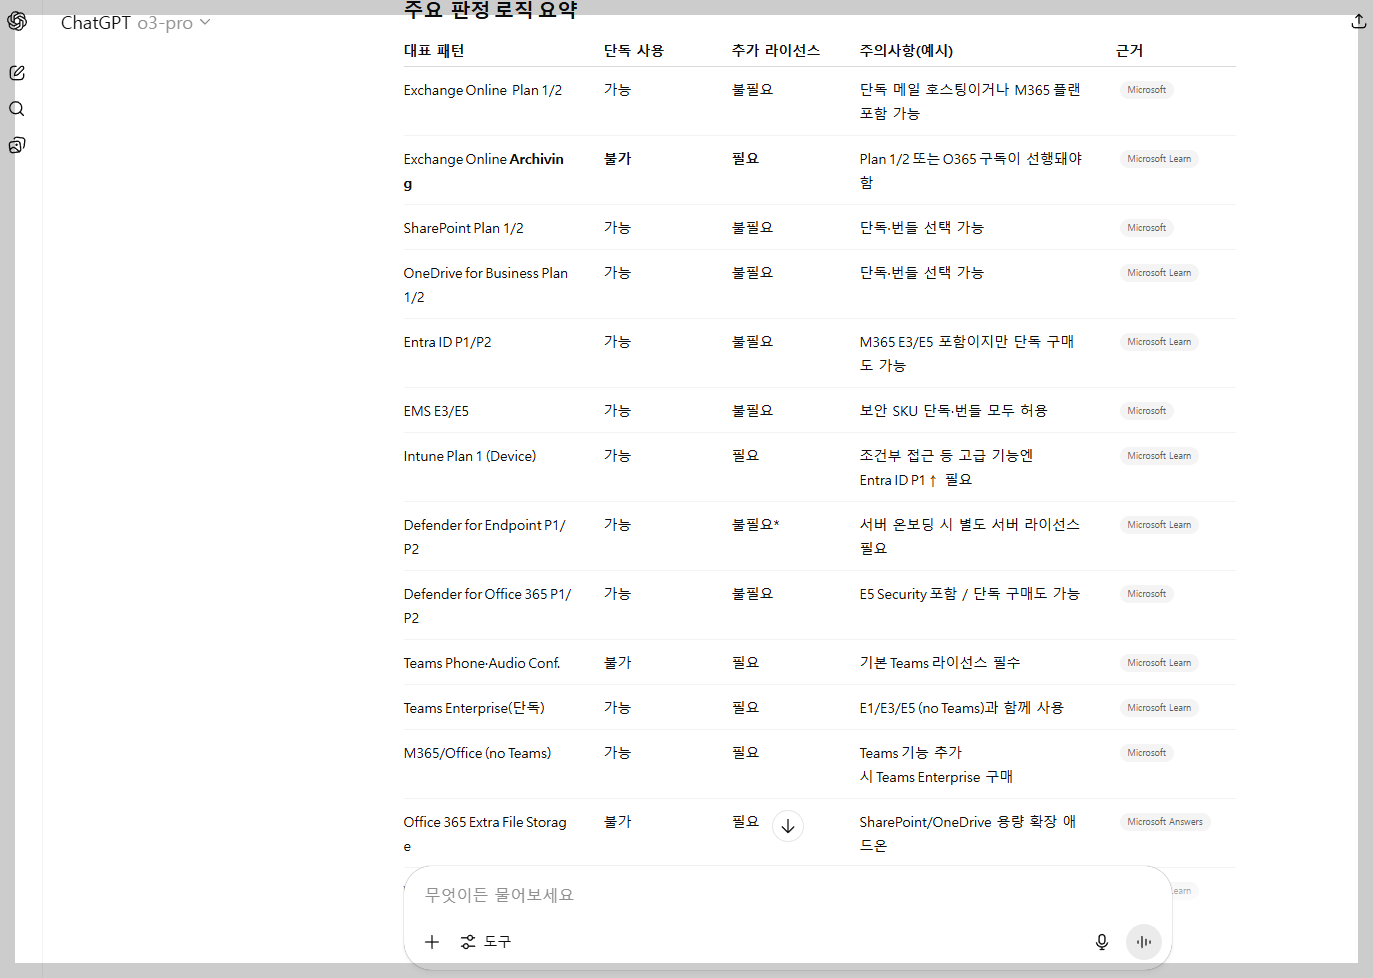This screenshot has width=1373, height=978.
Task: Open the Microsoft Learn chip for Teams Enterprise(단독)
Action: [x=1159, y=708]
